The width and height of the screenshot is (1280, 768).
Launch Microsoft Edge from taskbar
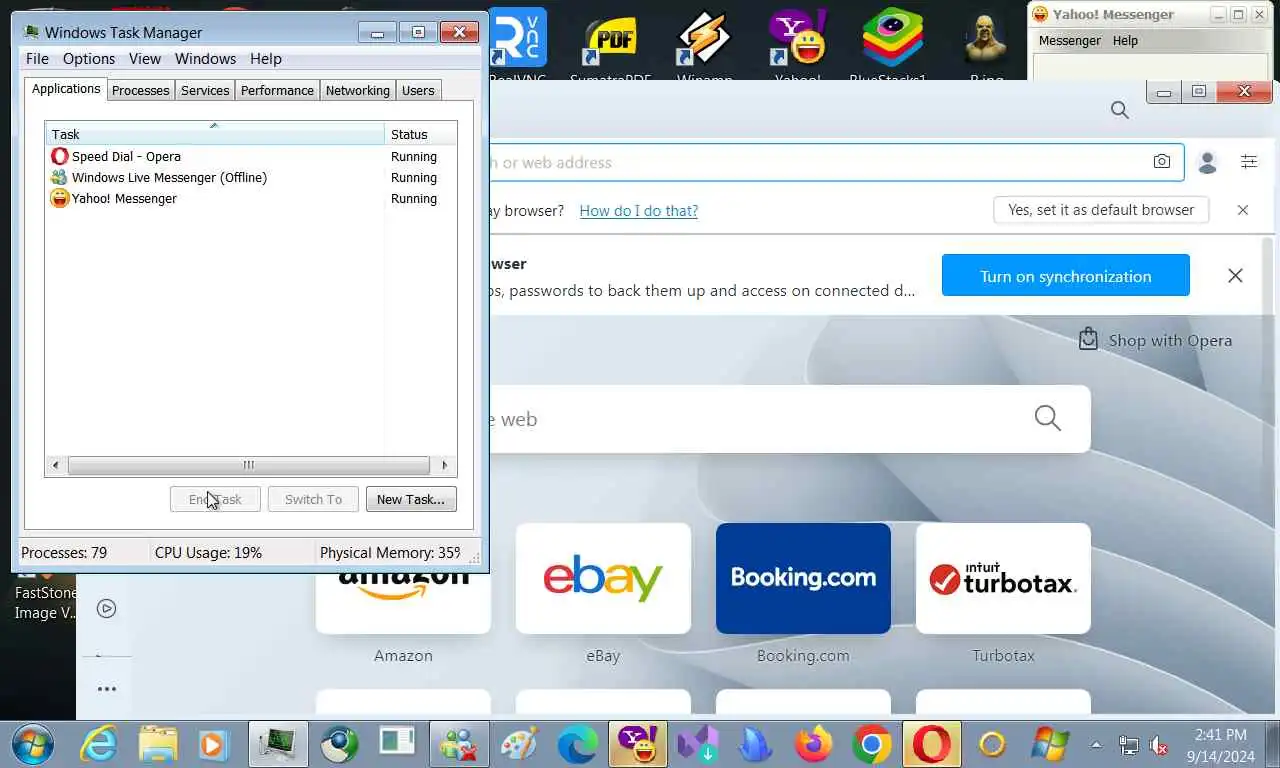pos(577,744)
